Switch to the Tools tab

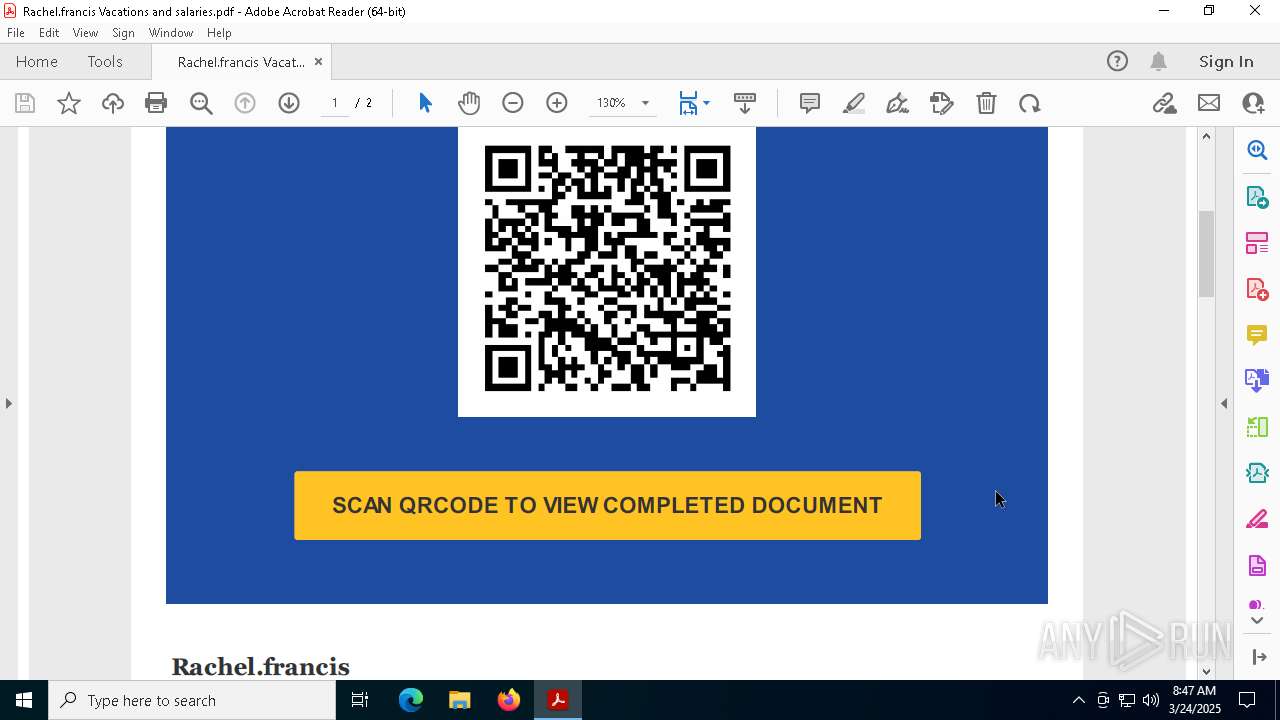[105, 62]
